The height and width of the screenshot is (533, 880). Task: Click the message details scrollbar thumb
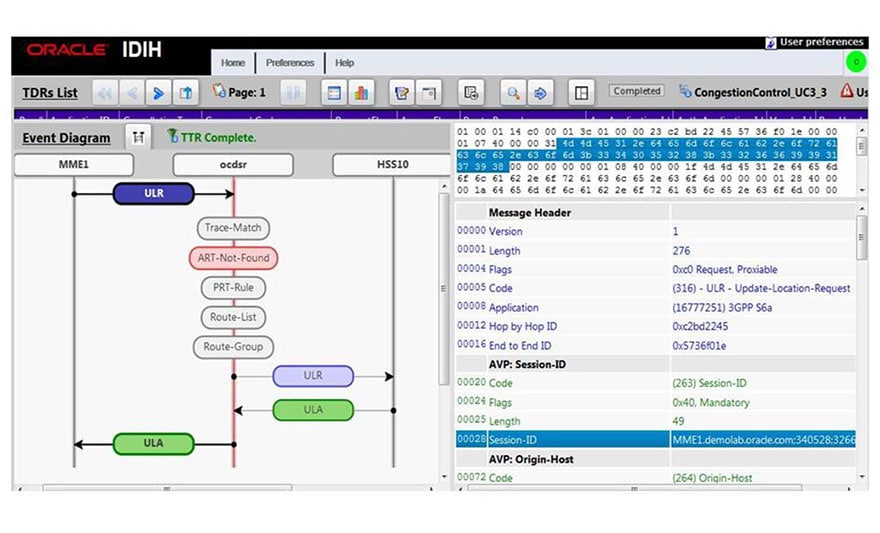862,238
